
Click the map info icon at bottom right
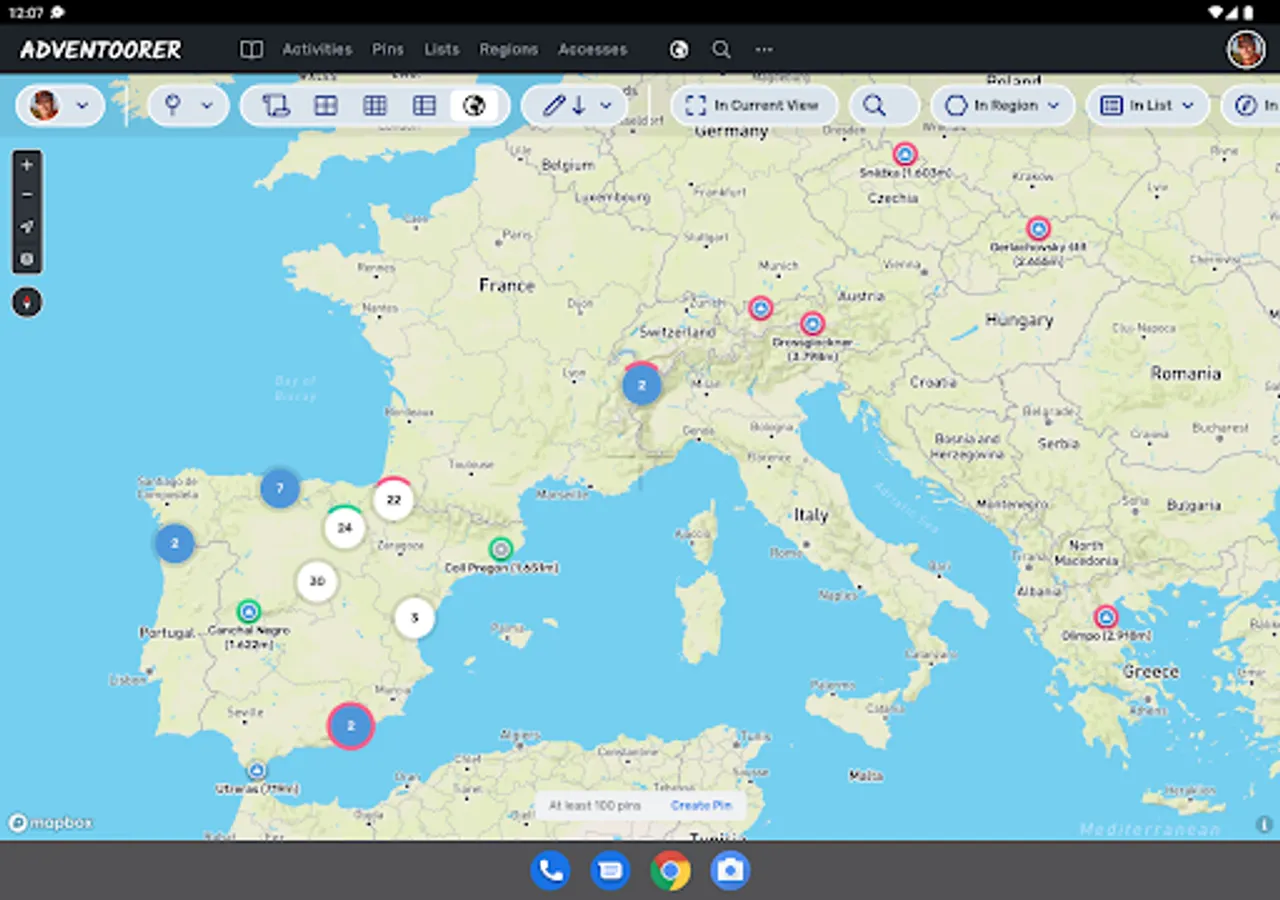1264,824
